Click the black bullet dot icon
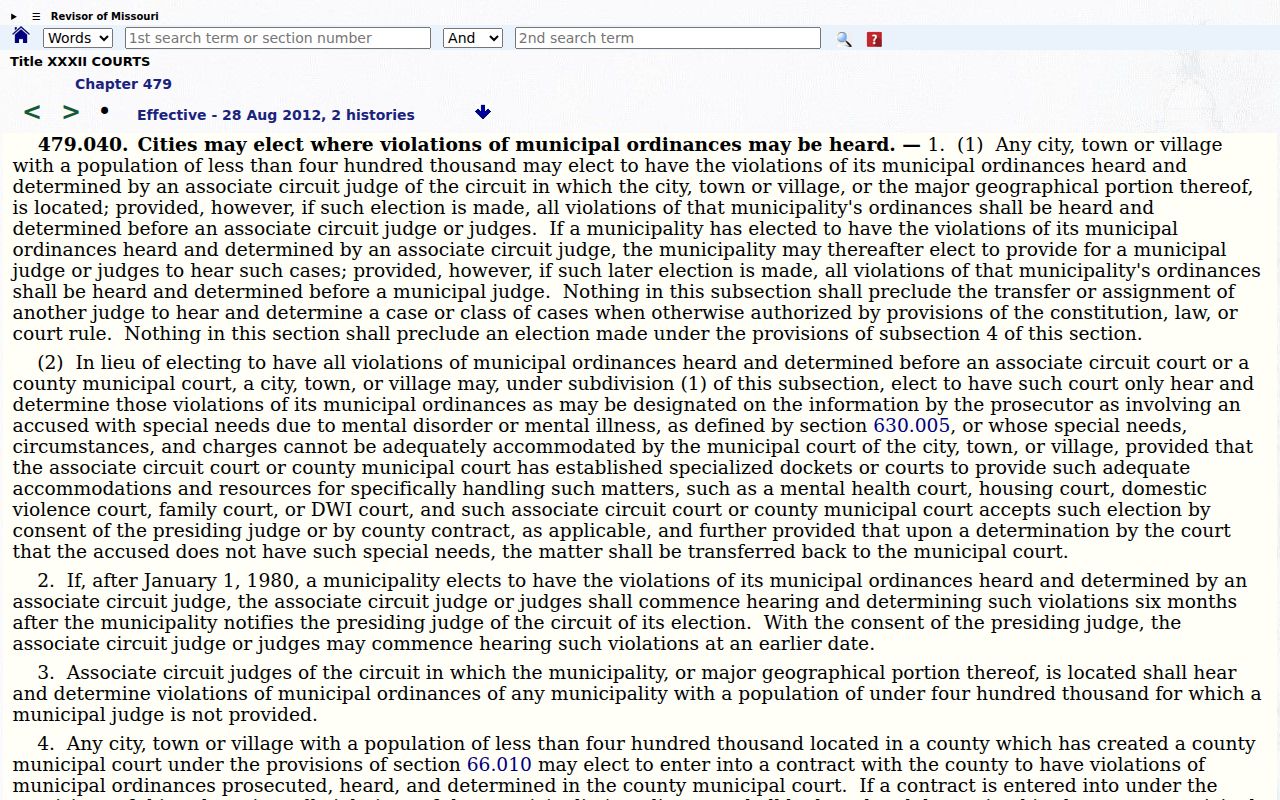The image size is (1280, 800). click(x=104, y=109)
